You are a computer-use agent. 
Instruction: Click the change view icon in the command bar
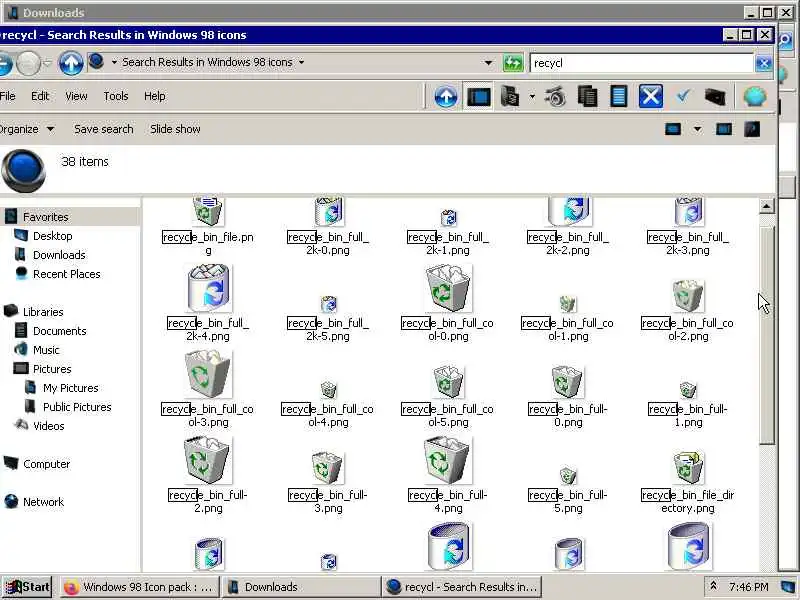click(x=673, y=129)
